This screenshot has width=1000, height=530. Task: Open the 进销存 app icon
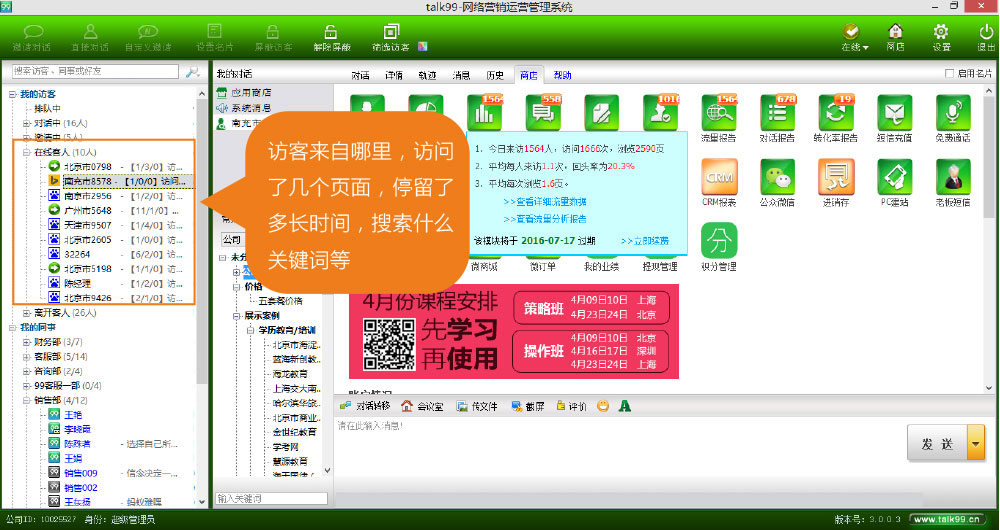pos(836,177)
